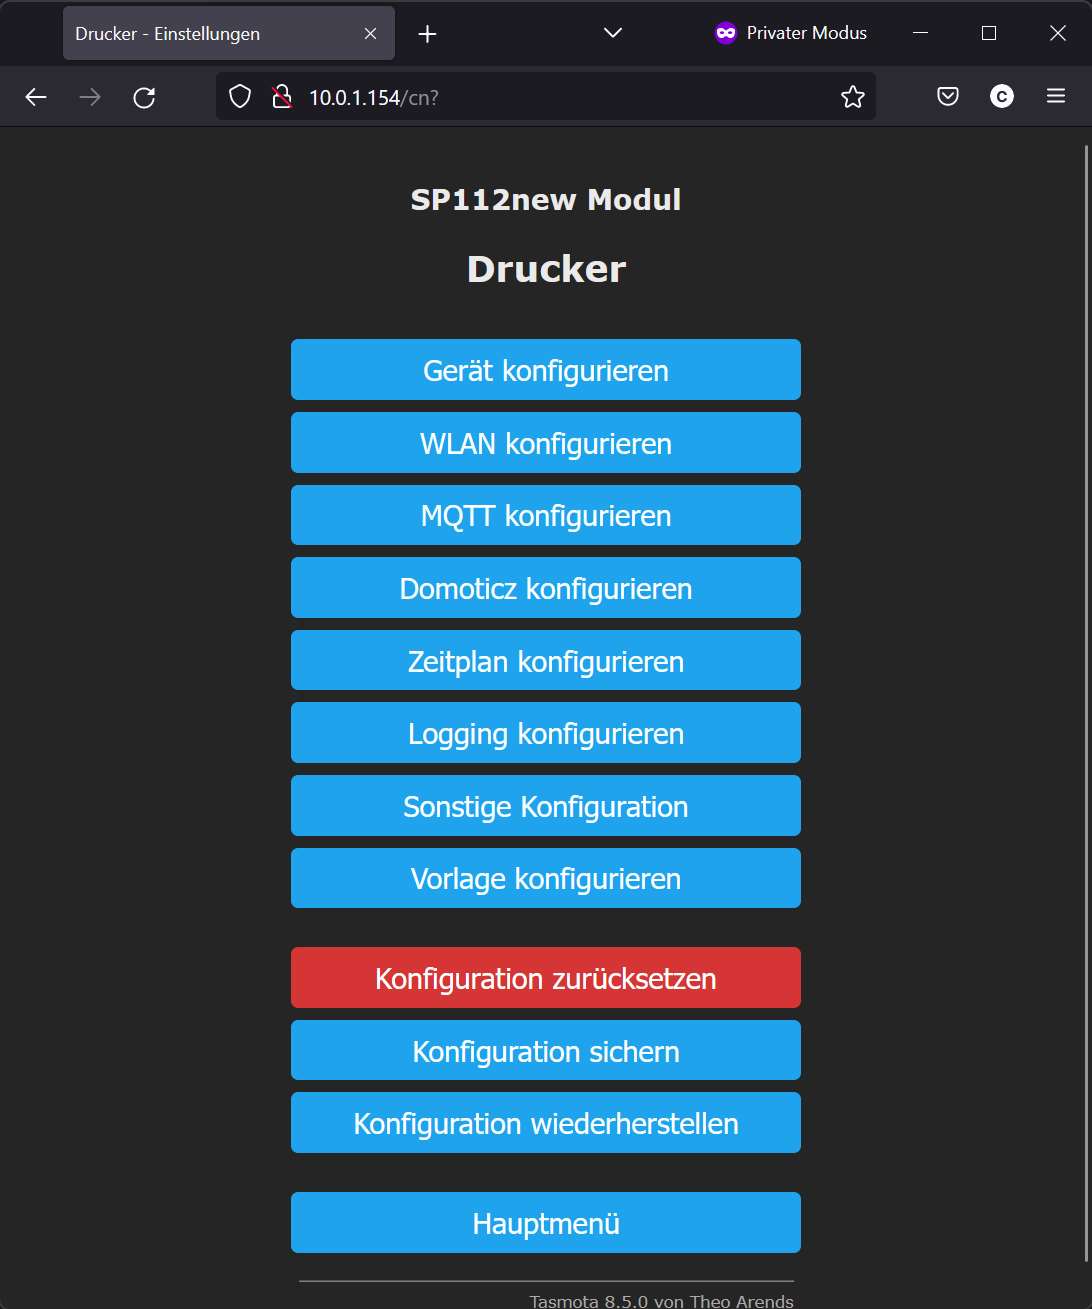Click red Konfiguration zurücksetzen button

pos(546,978)
